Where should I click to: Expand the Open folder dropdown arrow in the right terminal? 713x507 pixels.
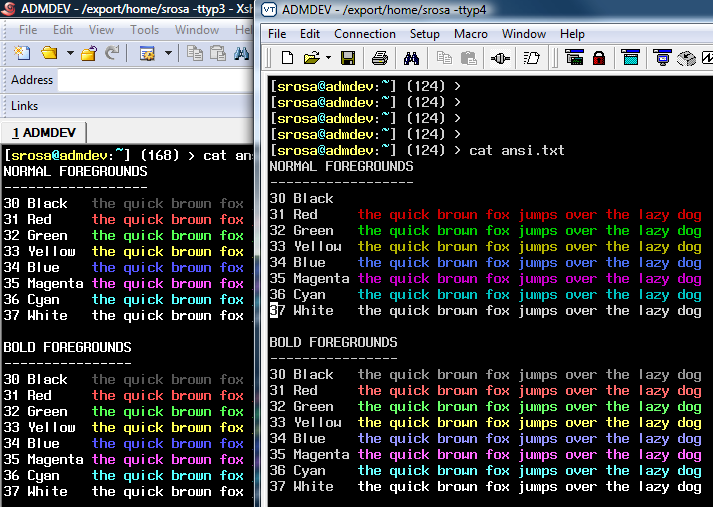click(329, 58)
